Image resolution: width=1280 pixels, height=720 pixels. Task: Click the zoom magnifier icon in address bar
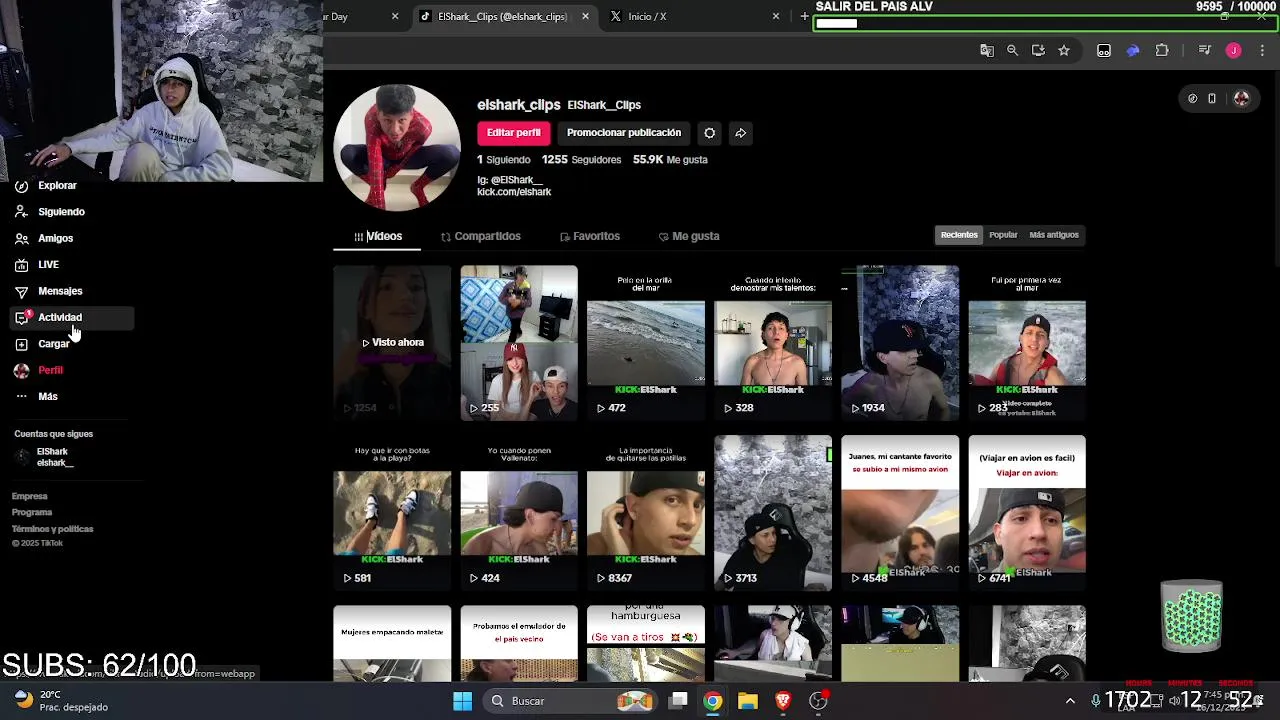(1012, 50)
